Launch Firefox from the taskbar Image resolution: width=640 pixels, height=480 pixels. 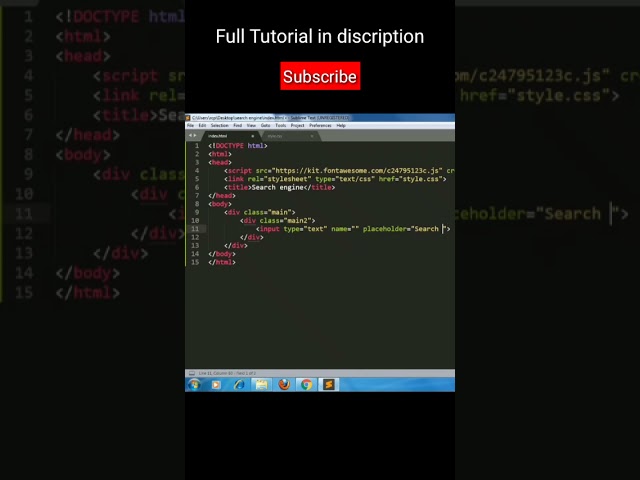pyautogui.click(x=284, y=384)
